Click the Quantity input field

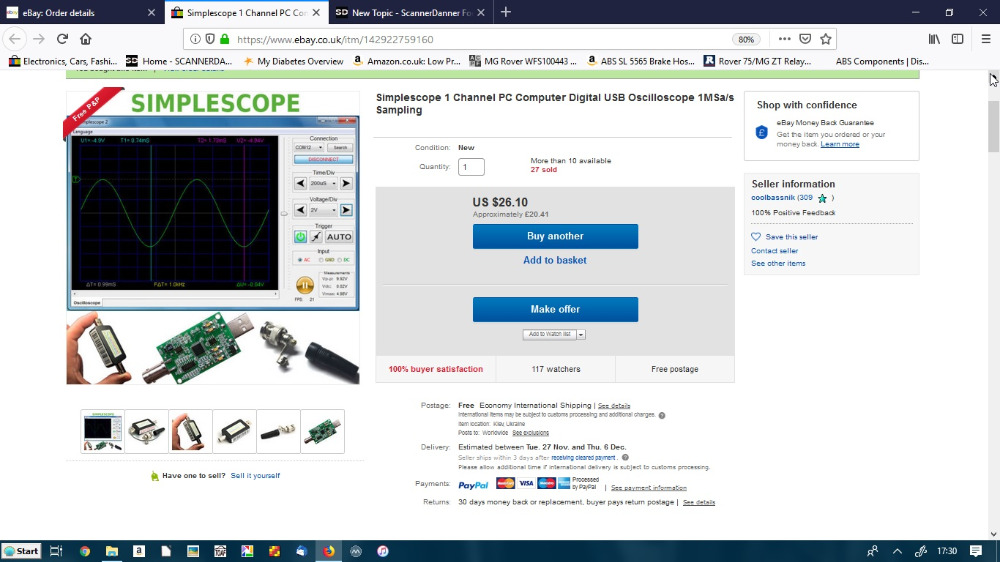(x=471, y=167)
